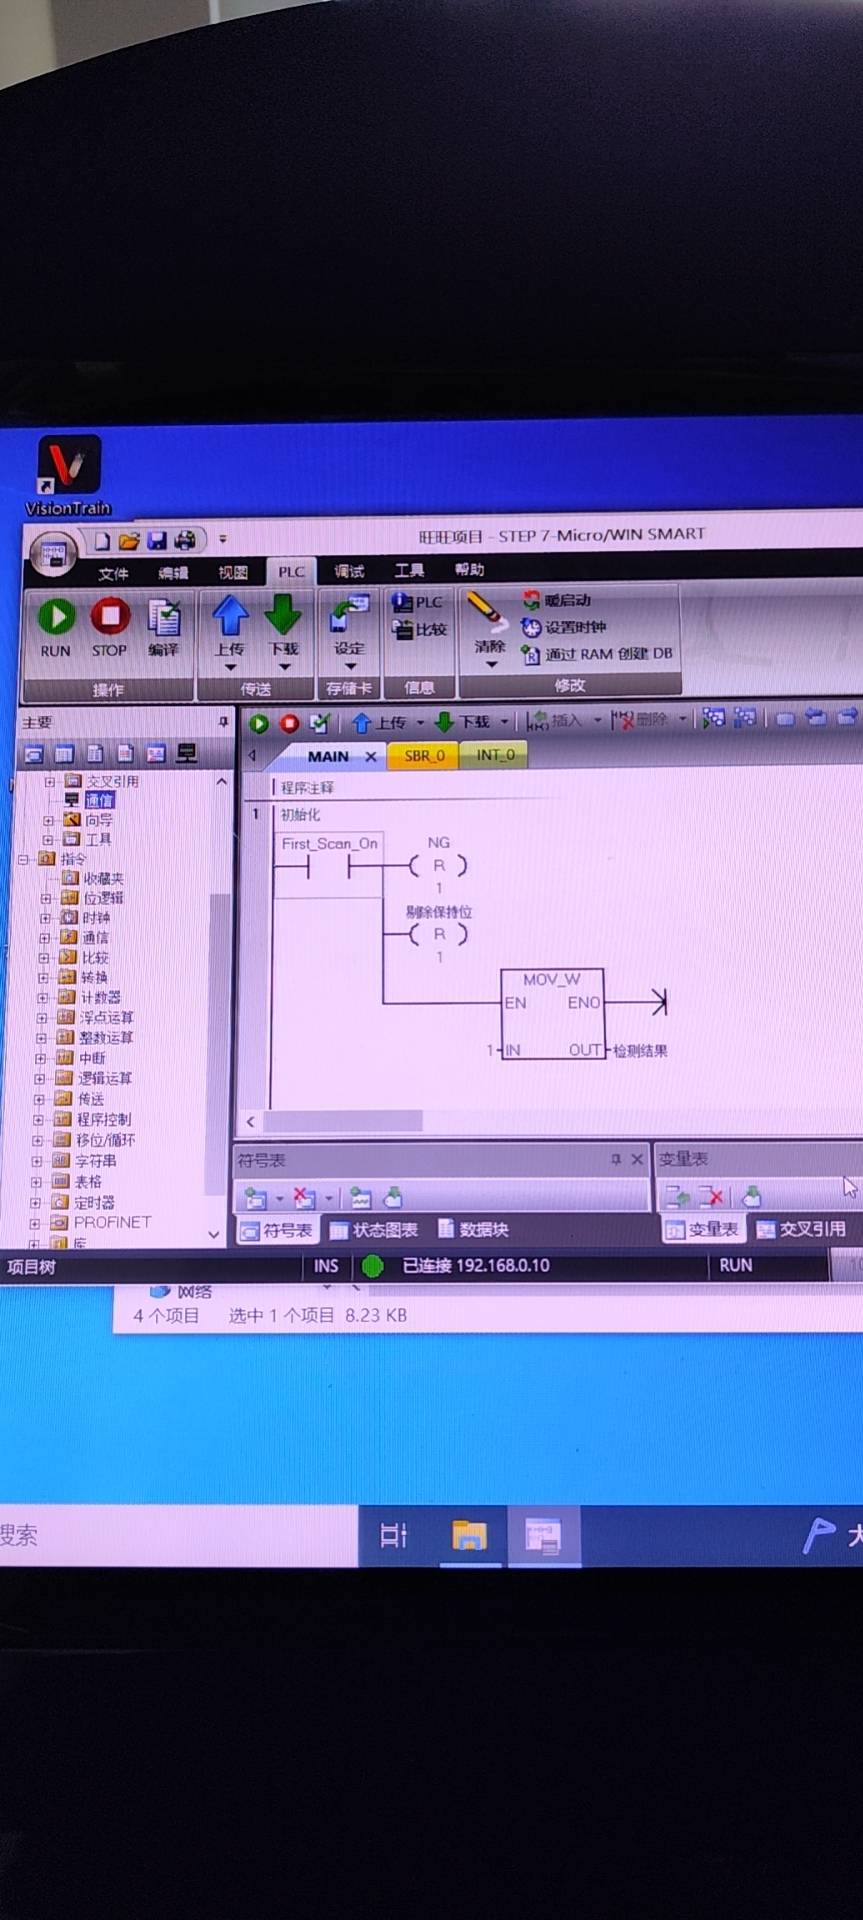Click MOV_W instruction box in network 1

[553, 1014]
